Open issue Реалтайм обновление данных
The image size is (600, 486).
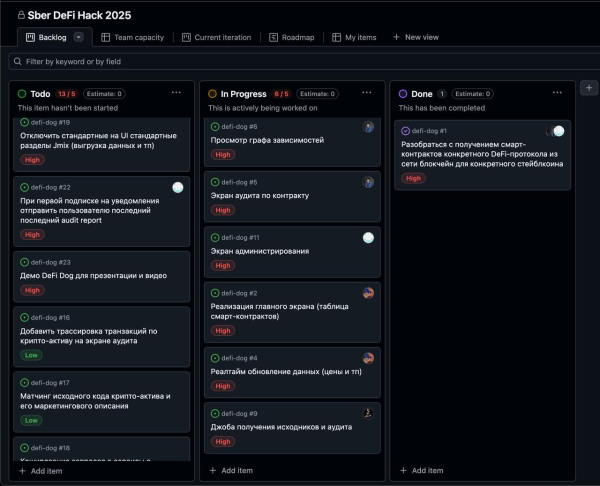[286, 372]
